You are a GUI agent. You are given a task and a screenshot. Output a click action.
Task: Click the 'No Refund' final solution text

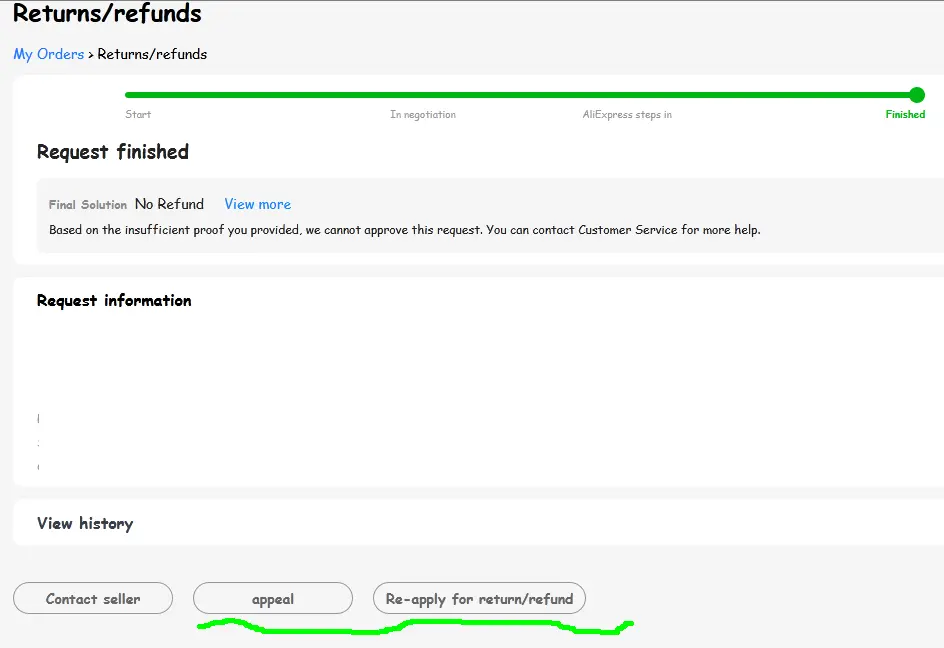[x=169, y=204]
